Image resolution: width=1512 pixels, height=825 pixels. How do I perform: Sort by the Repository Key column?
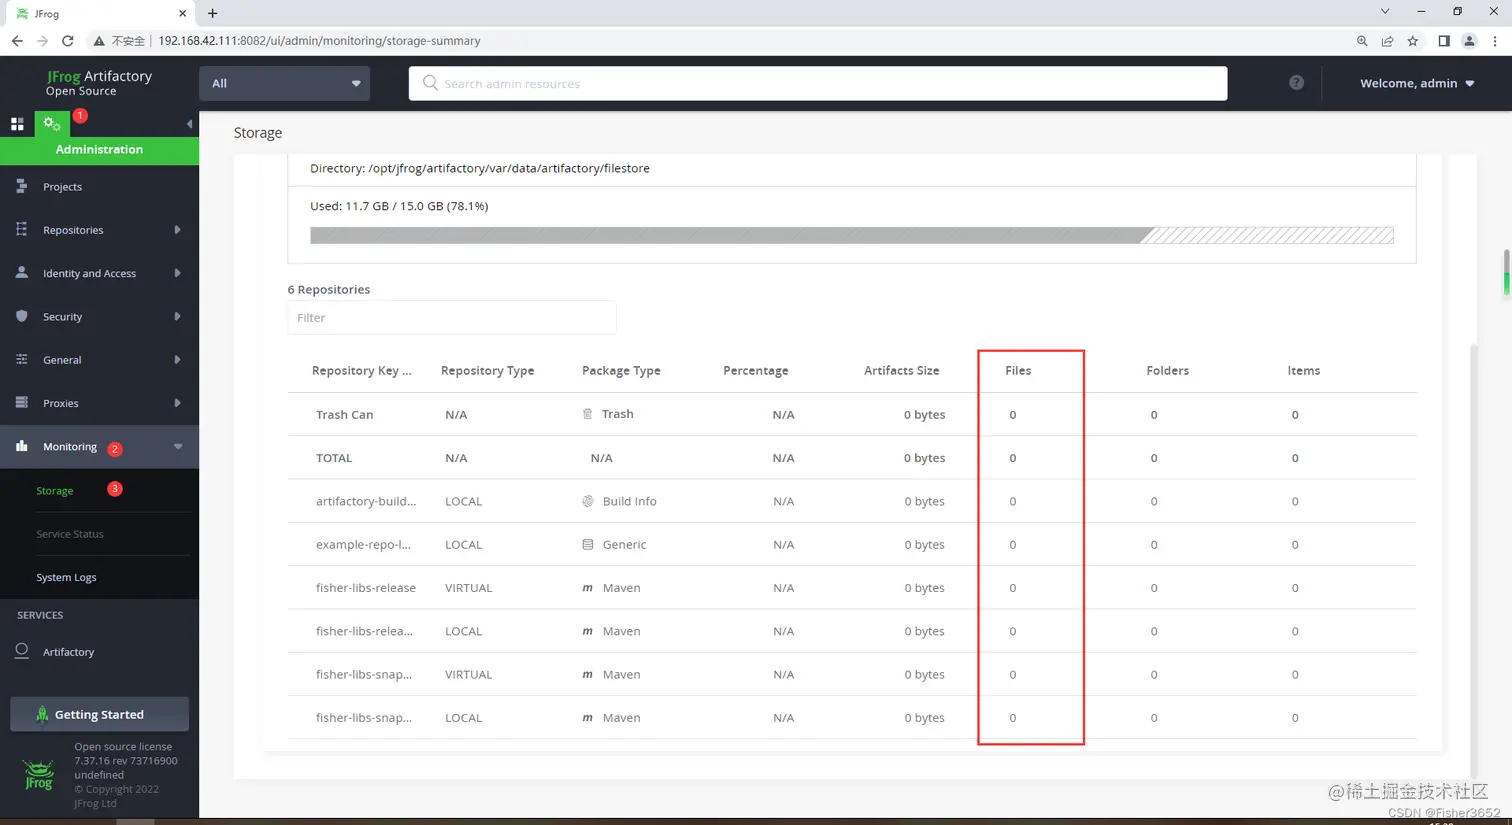click(361, 370)
